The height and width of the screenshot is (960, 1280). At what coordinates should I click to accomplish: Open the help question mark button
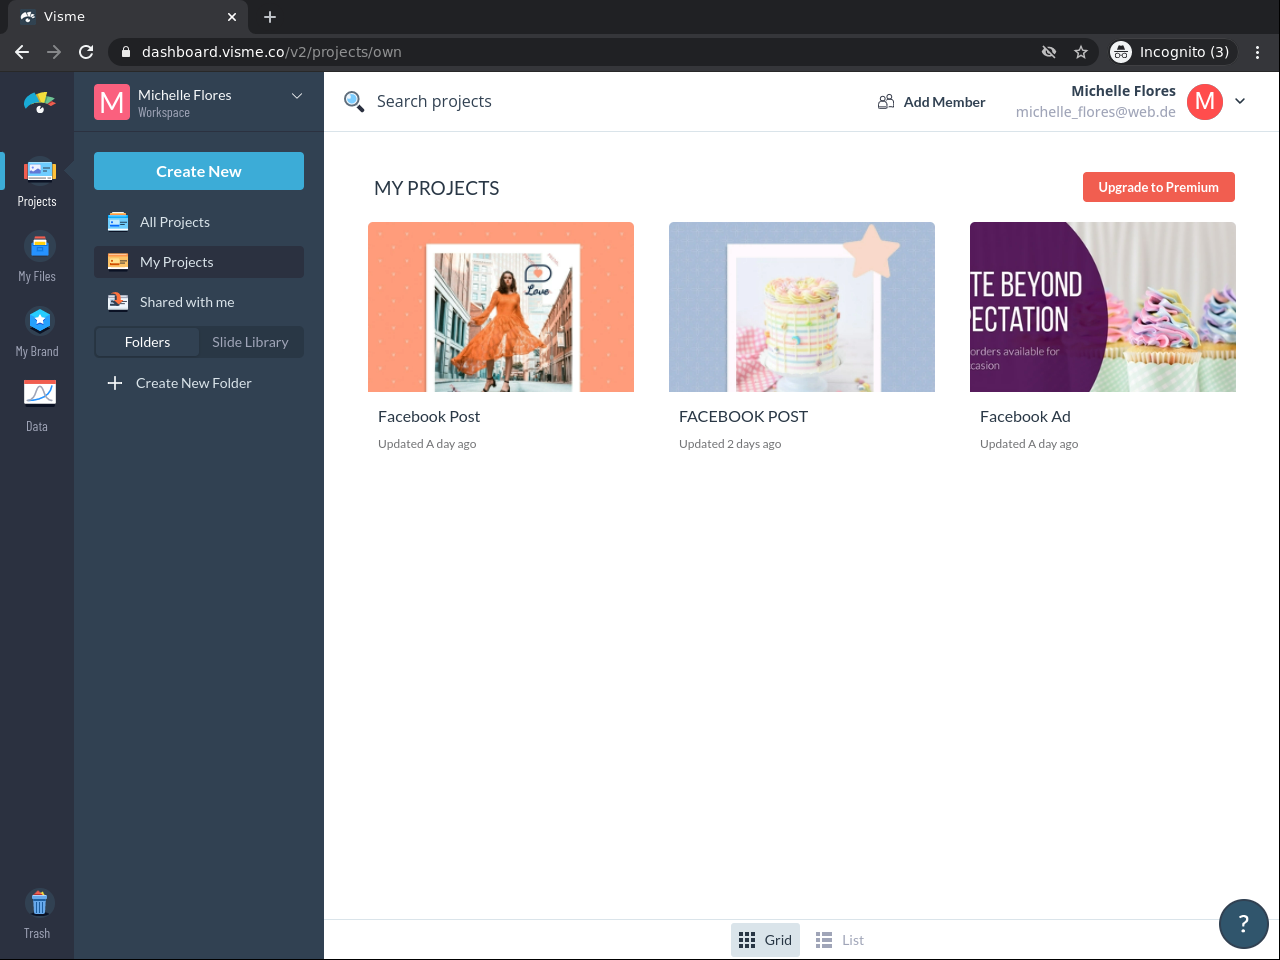1244,924
